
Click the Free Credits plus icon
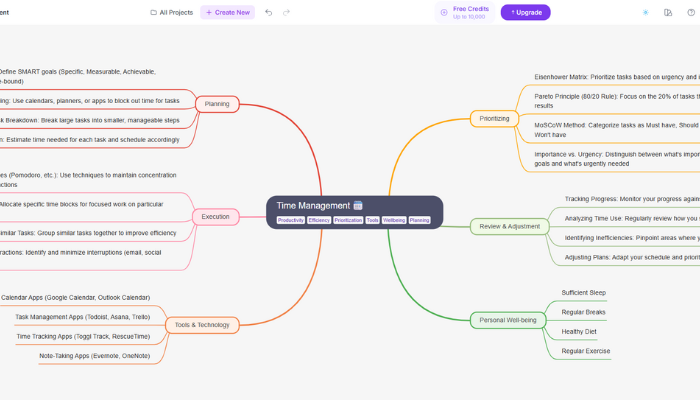click(444, 12)
